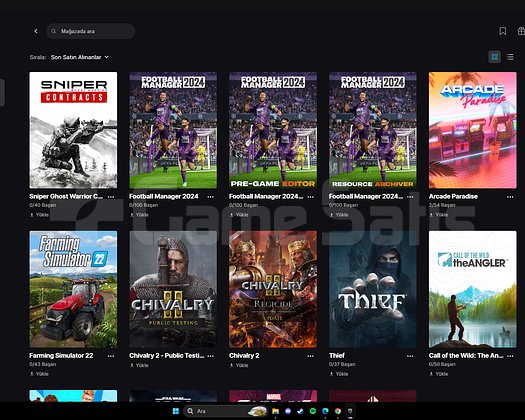Open the Arcade Paradise cover art
This screenshot has height=420, width=525.
[473, 130]
